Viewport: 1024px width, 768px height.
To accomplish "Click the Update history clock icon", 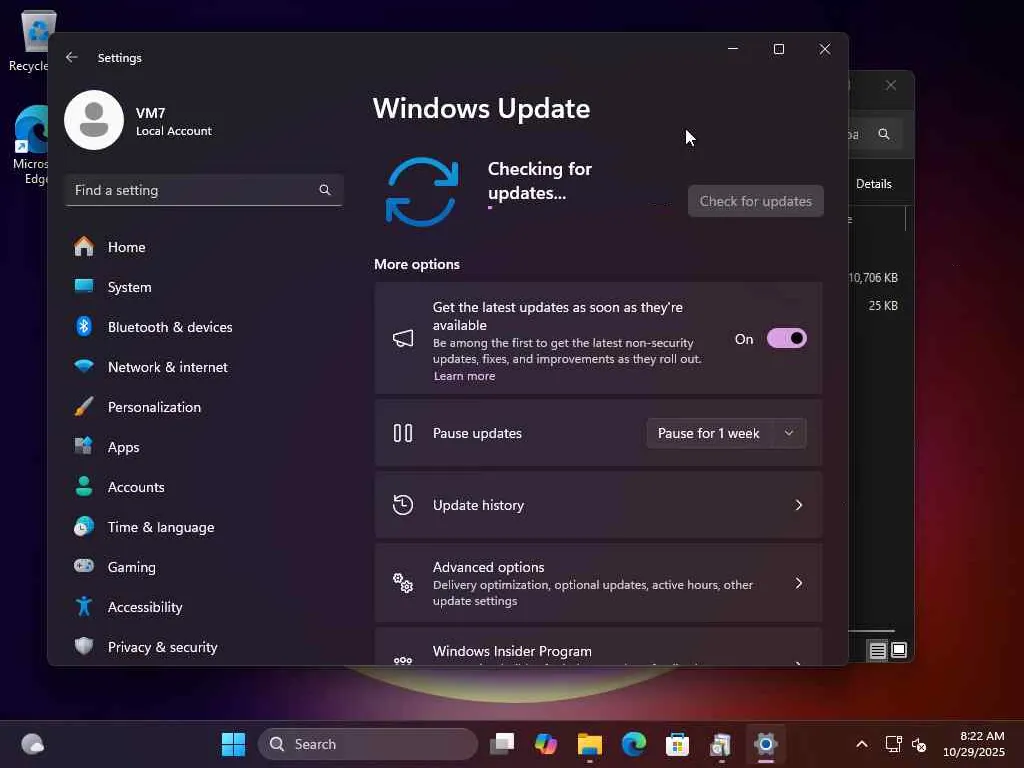I will pyautogui.click(x=403, y=505).
